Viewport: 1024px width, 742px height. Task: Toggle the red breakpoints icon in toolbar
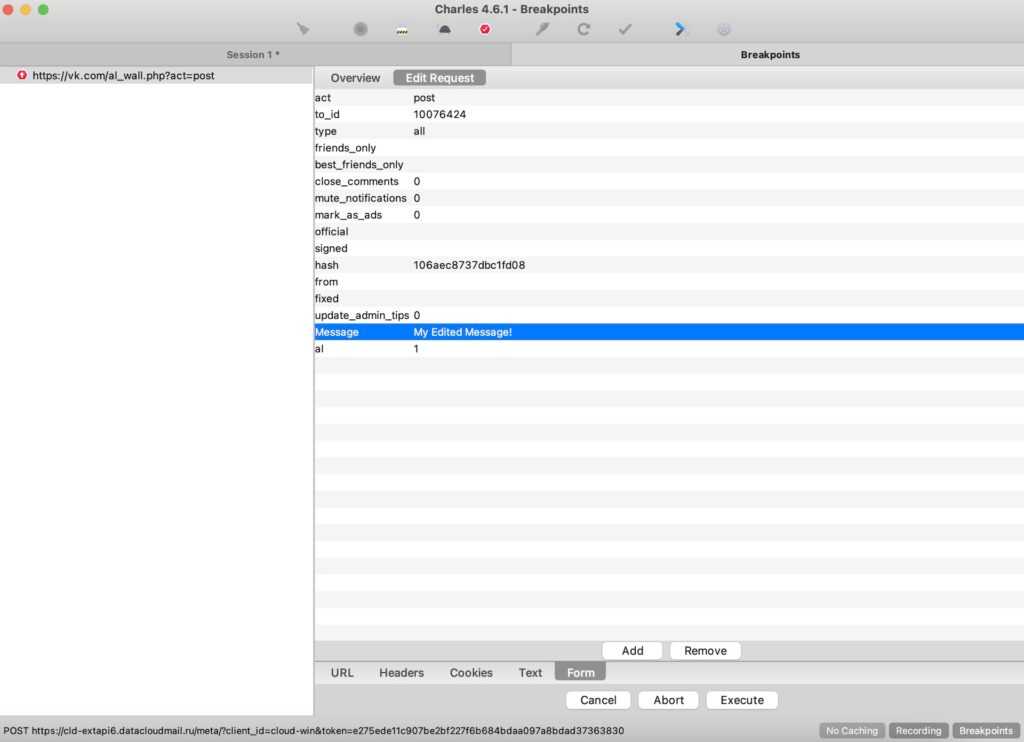(x=485, y=29)
